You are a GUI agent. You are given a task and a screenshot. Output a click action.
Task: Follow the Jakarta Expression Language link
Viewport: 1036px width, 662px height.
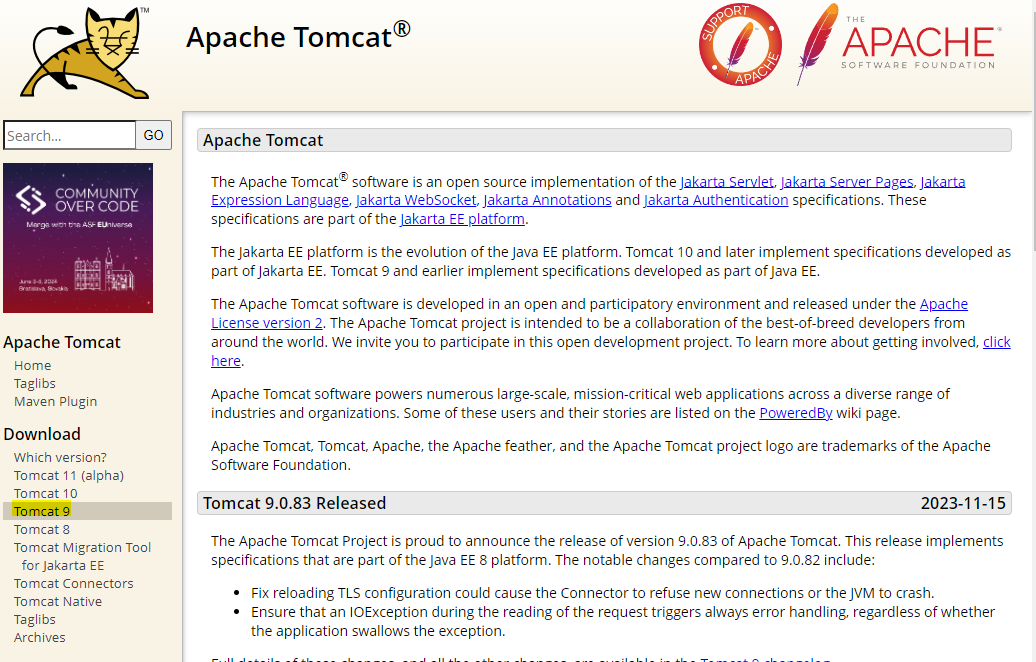click(x=279, y=200)
